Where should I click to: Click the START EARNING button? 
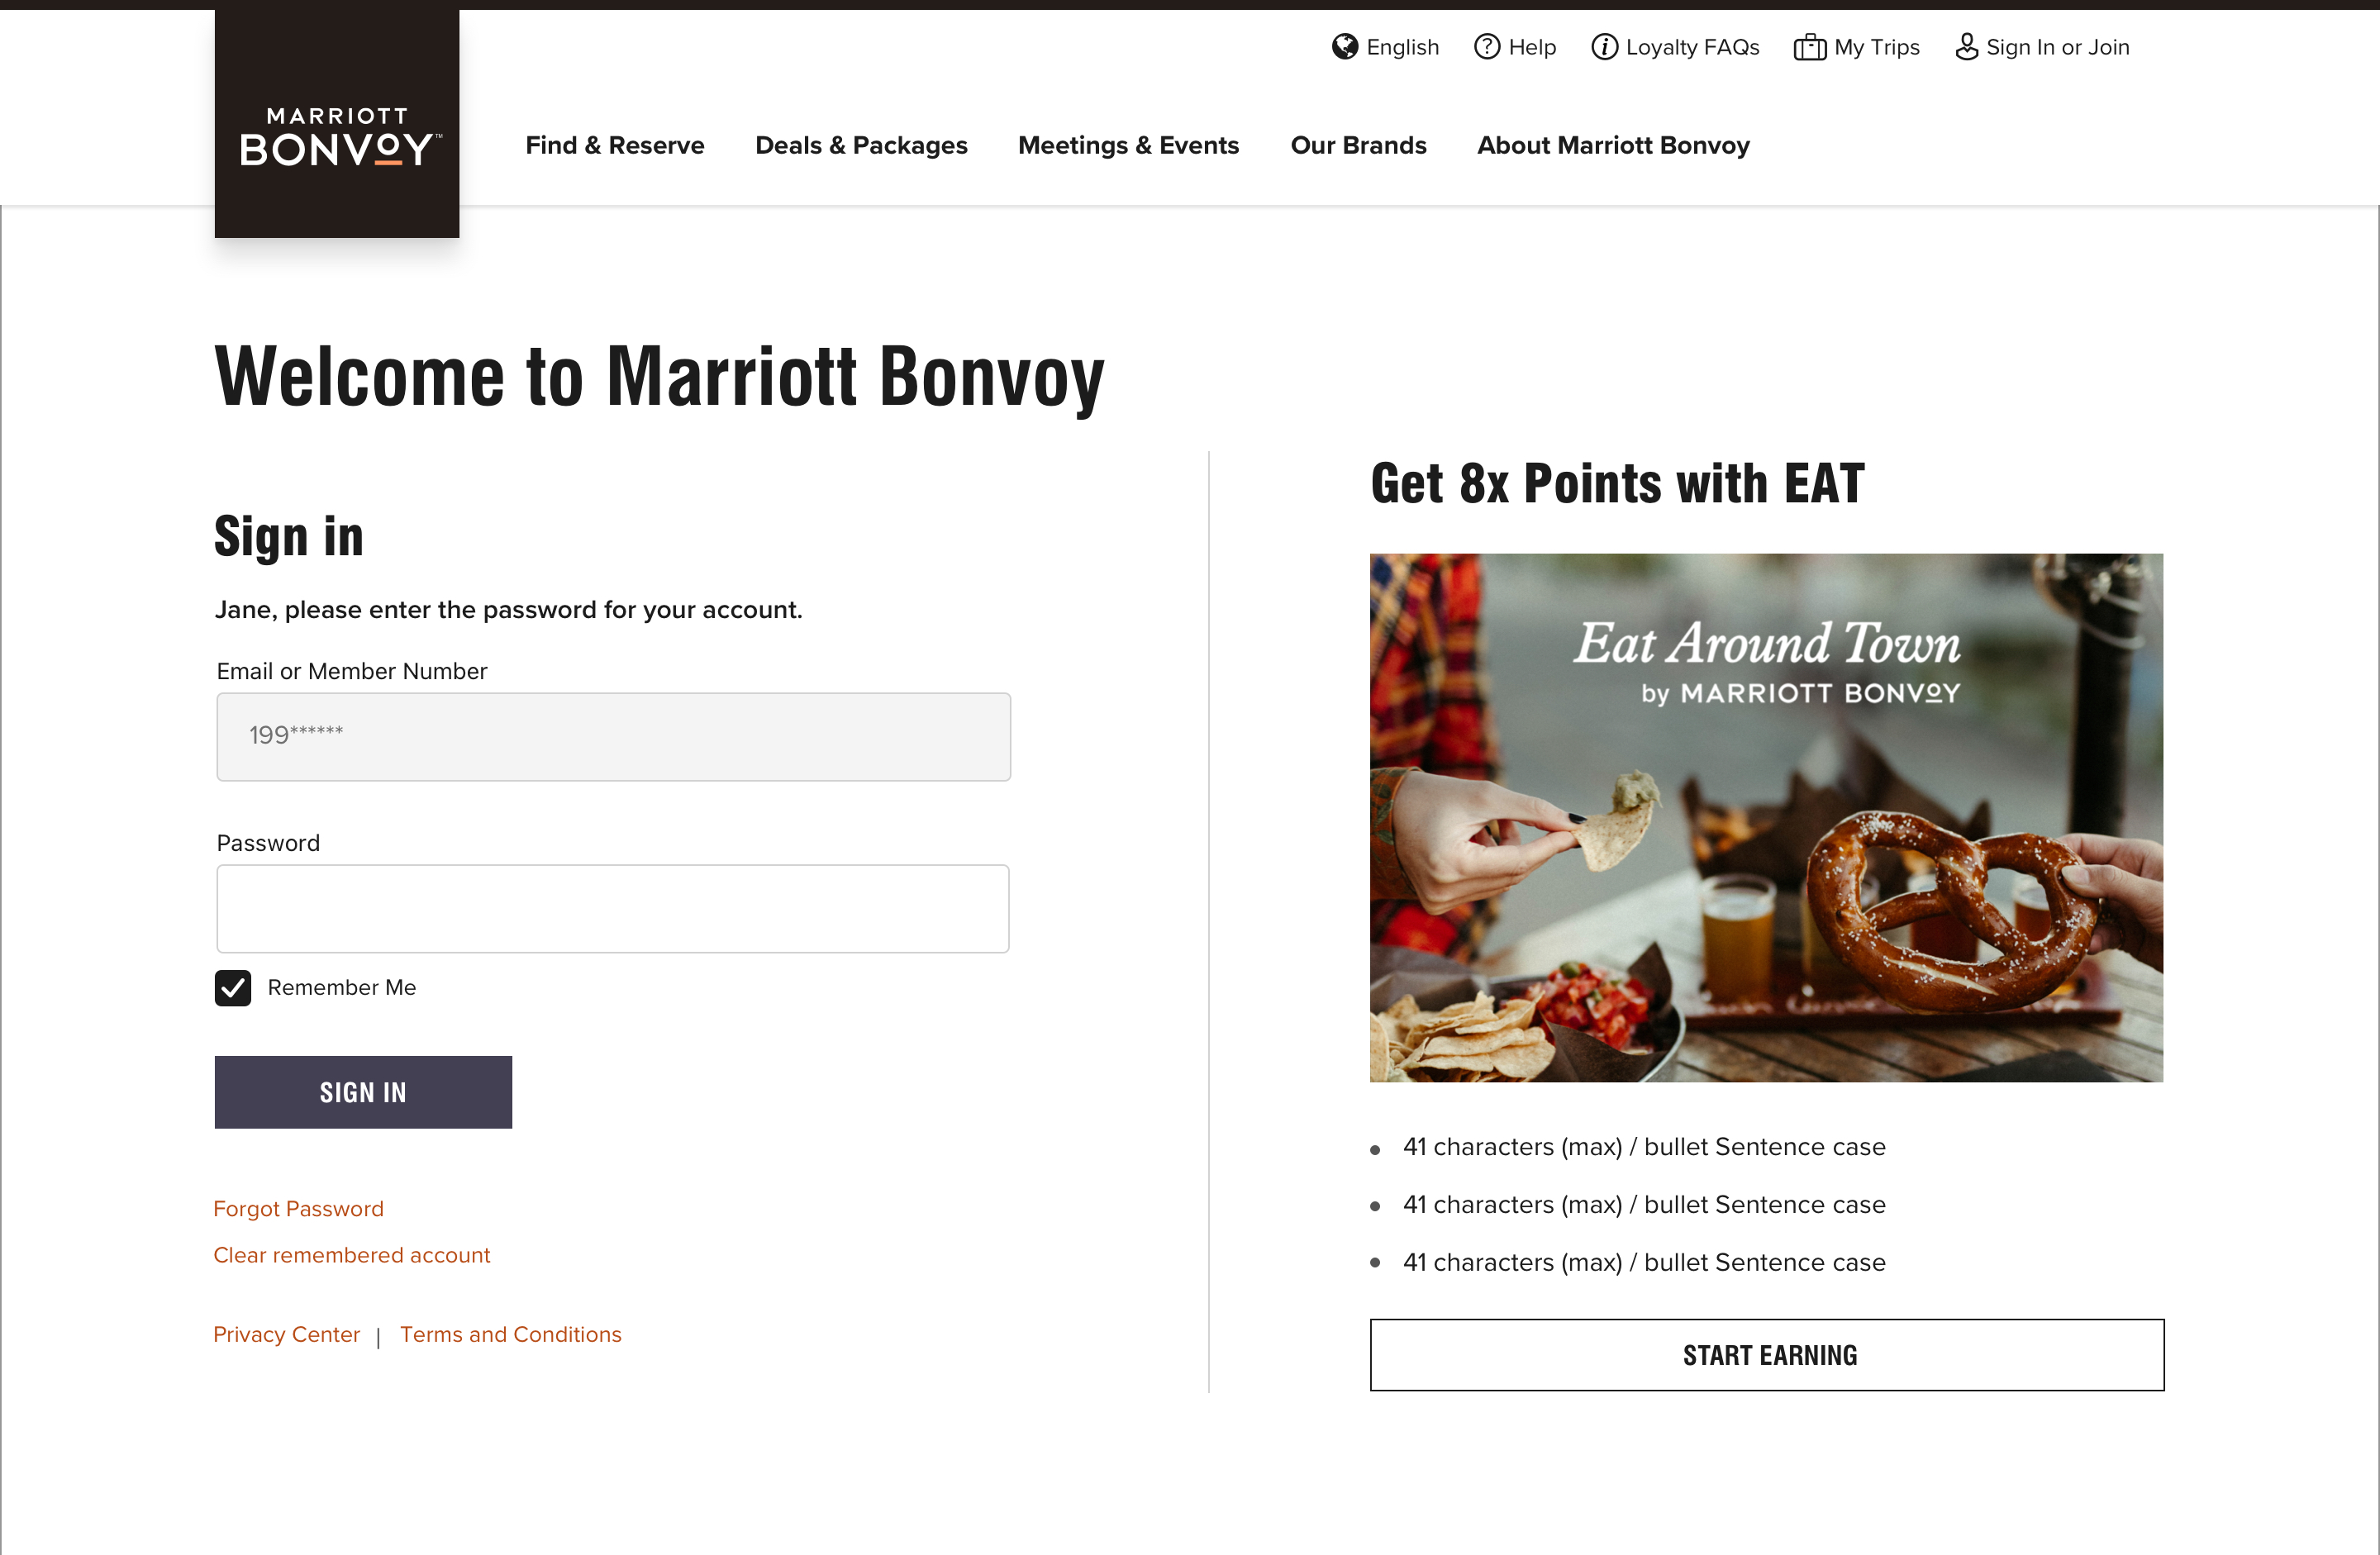[1767, 1355]
